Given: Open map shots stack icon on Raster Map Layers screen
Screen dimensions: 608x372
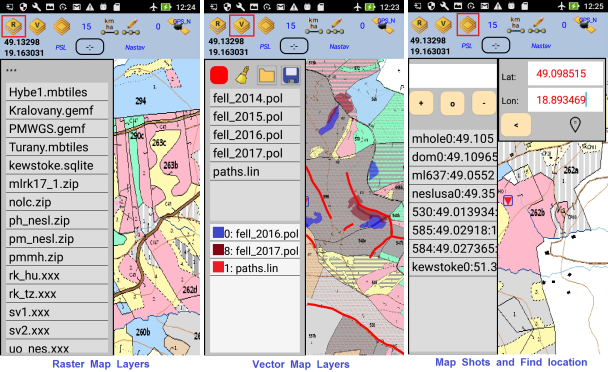Looking at the screenshot, I should (x=62, y=26).
